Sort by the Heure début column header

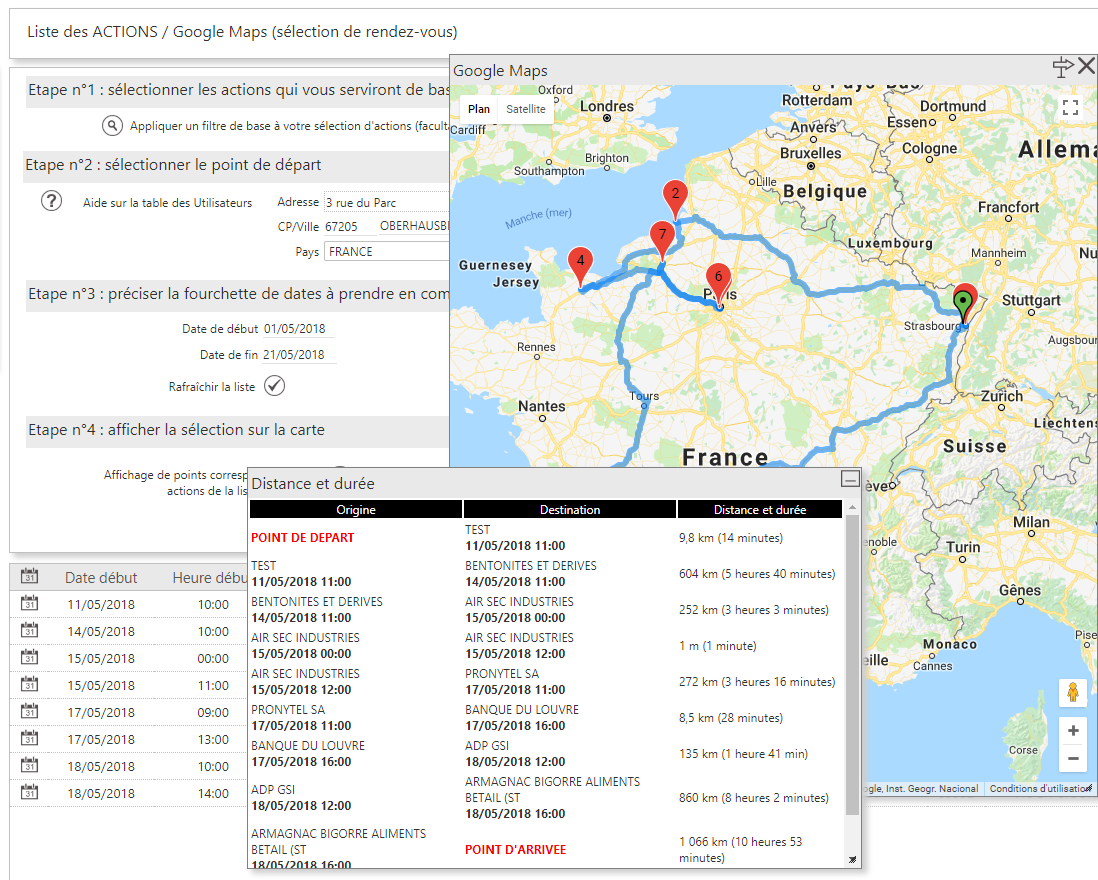click(210, 578)
